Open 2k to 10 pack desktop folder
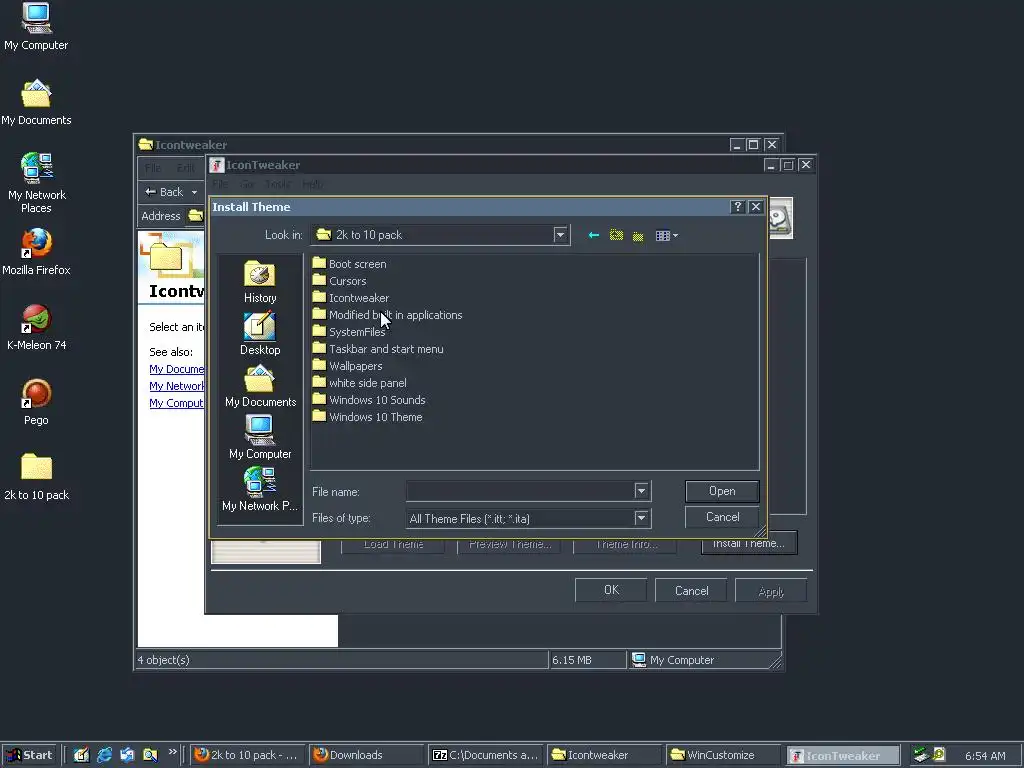1024x768 pixels. pyautogui.click(x=37, y=477)
